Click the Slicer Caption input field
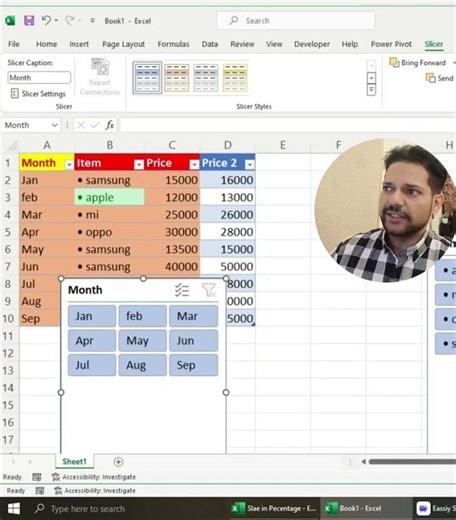 [x=39, y=78]
